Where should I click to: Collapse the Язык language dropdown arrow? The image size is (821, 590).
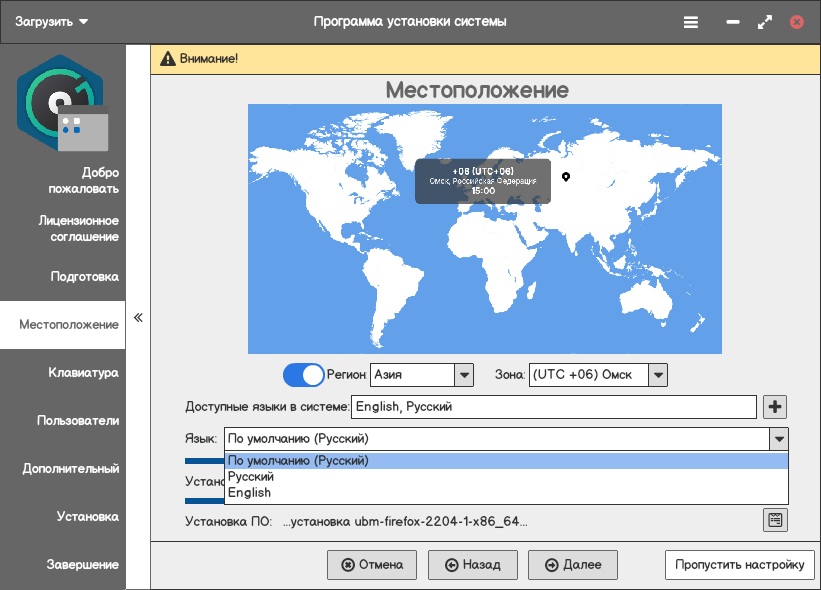(777, 439)
